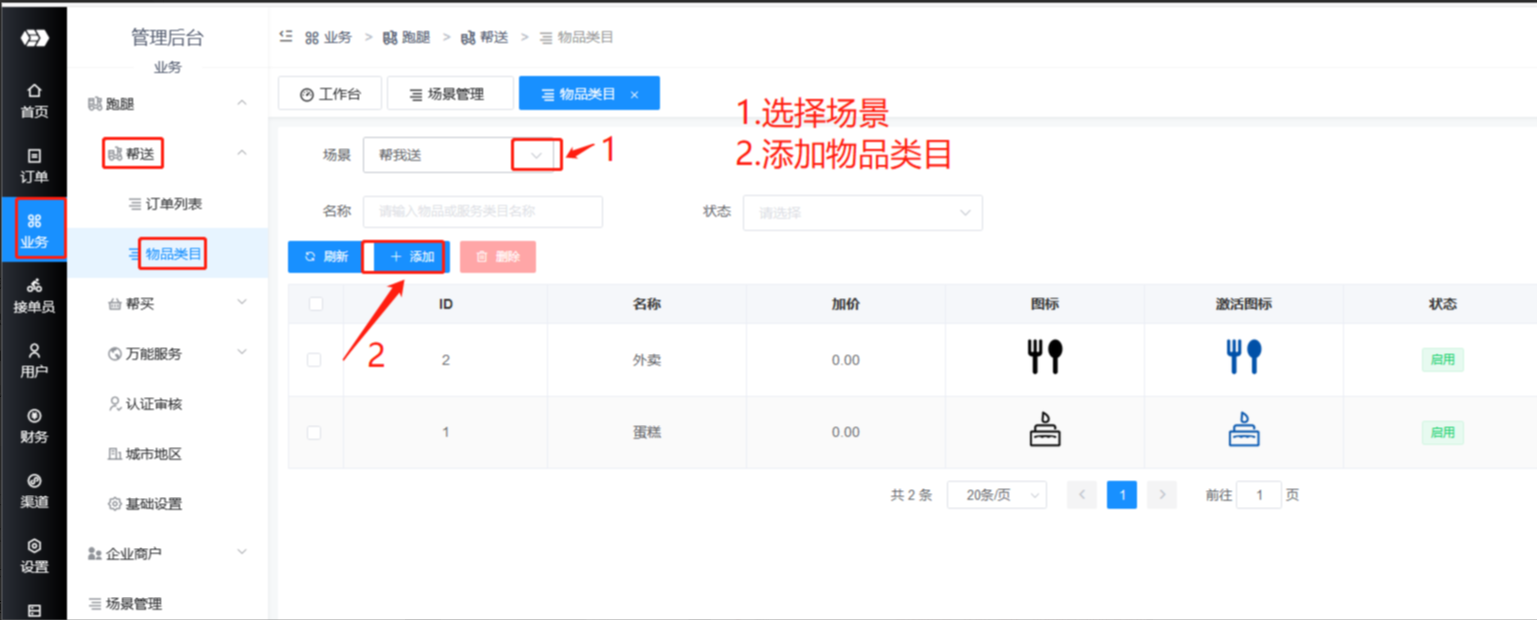
Task: Click the menu collapse icon beside breadcrumb
Action: [286, 37]
